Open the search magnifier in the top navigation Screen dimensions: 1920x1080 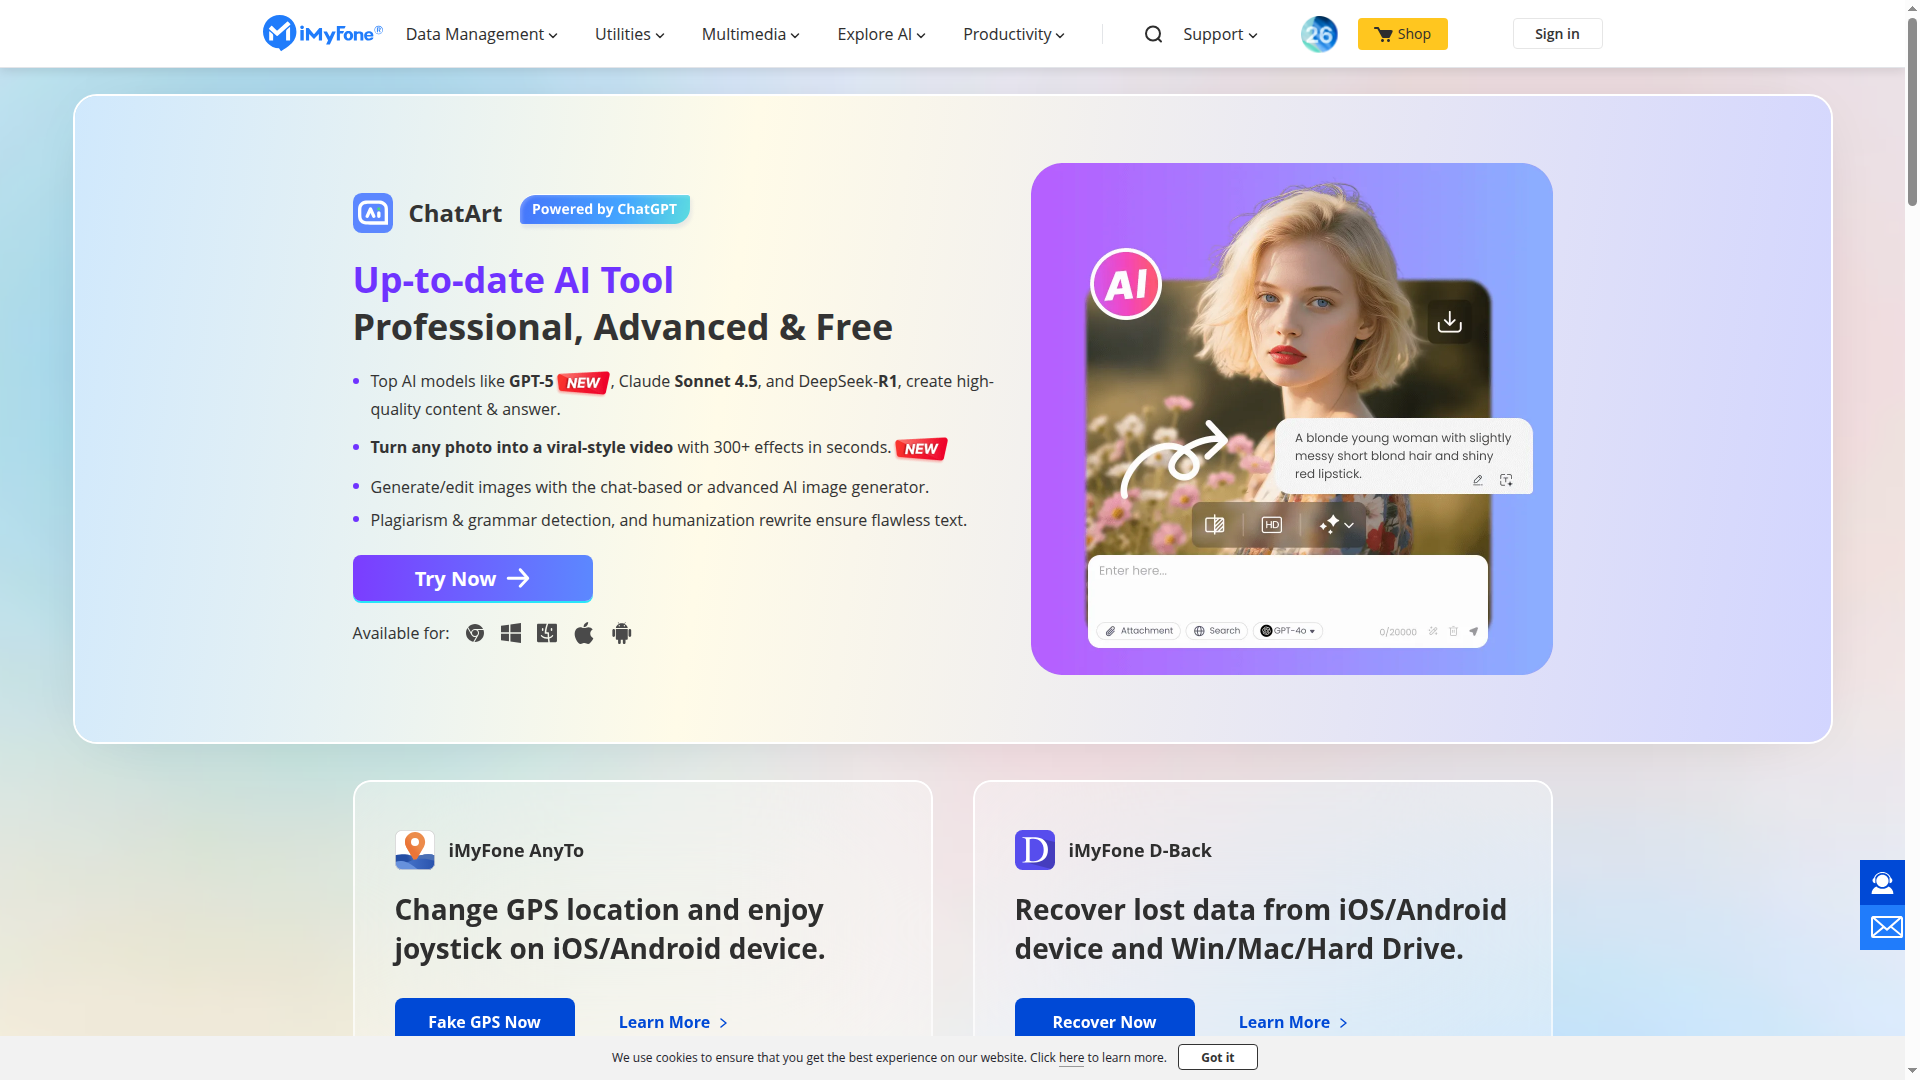click(1153, 34)
